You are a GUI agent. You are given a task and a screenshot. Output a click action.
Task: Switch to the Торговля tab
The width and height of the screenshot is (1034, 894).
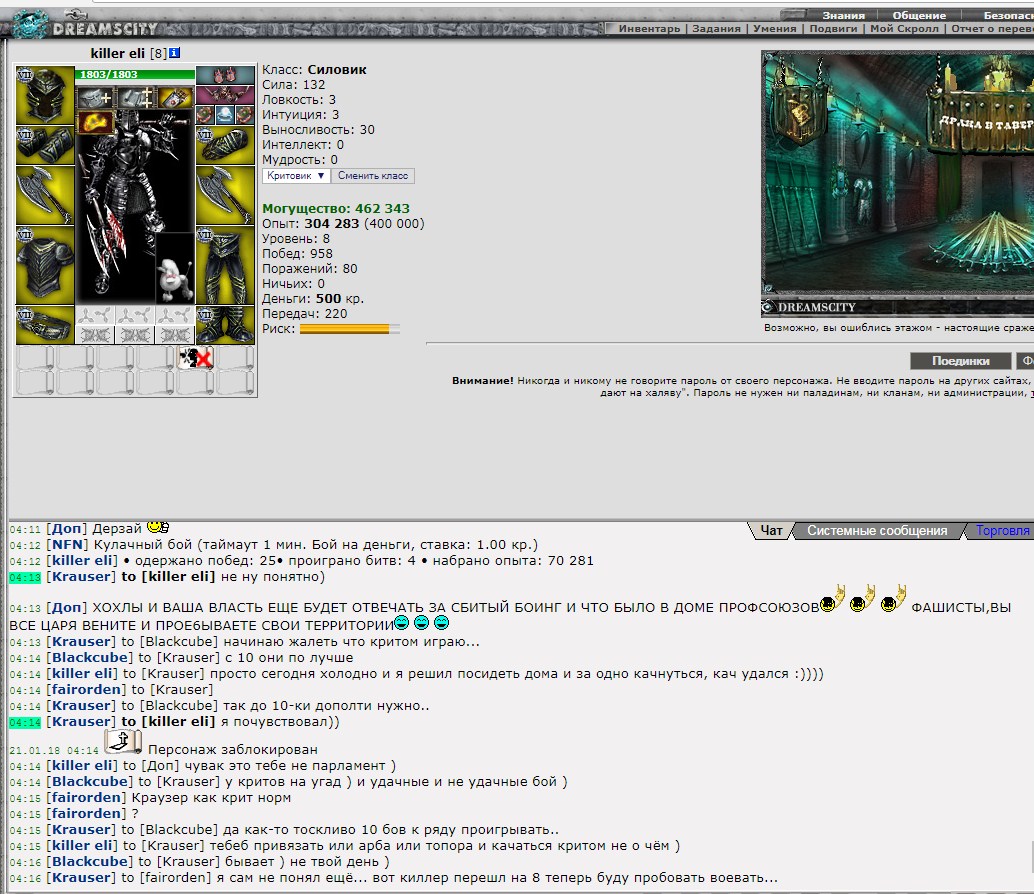(1002, 531)
